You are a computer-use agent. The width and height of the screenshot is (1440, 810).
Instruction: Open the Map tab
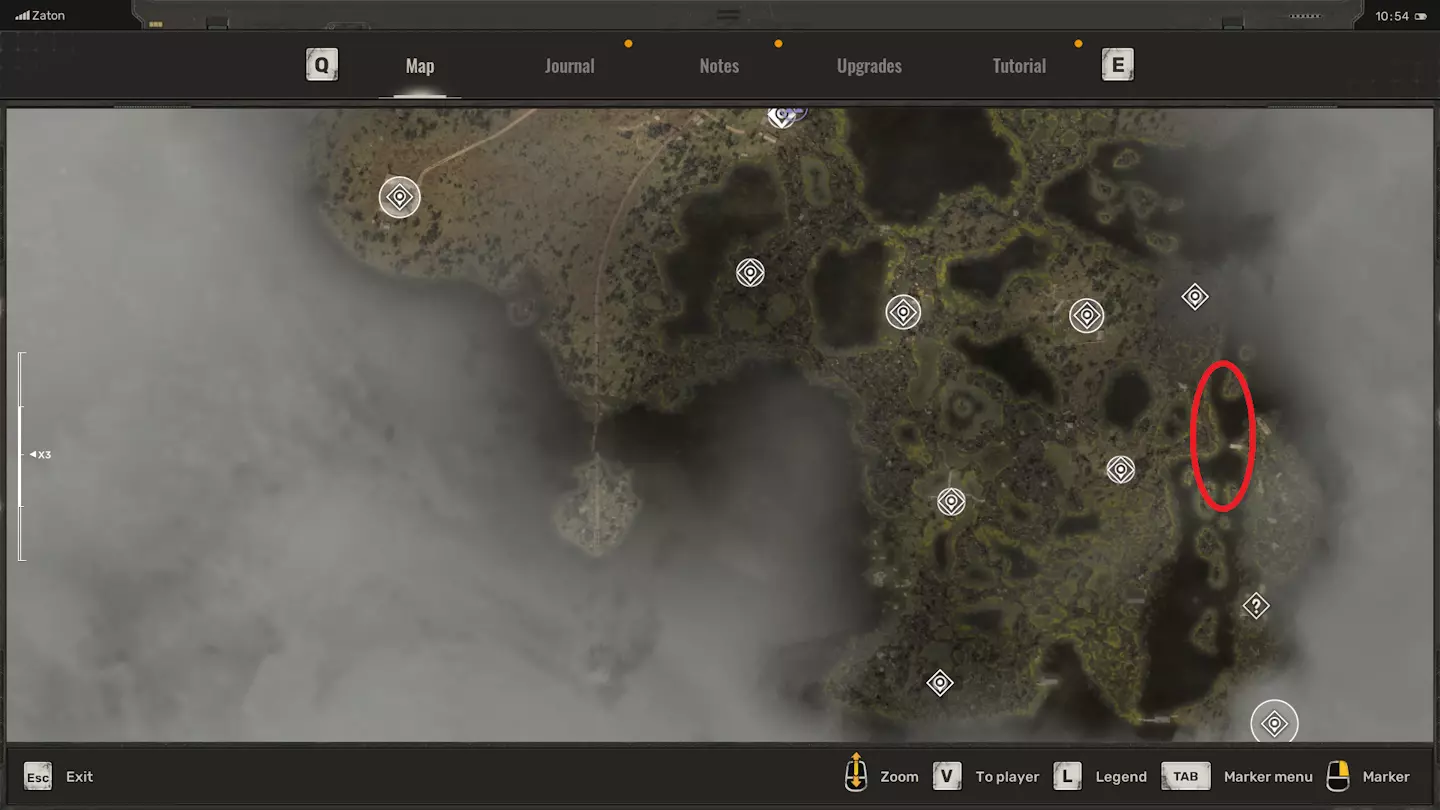click(420, 66)
